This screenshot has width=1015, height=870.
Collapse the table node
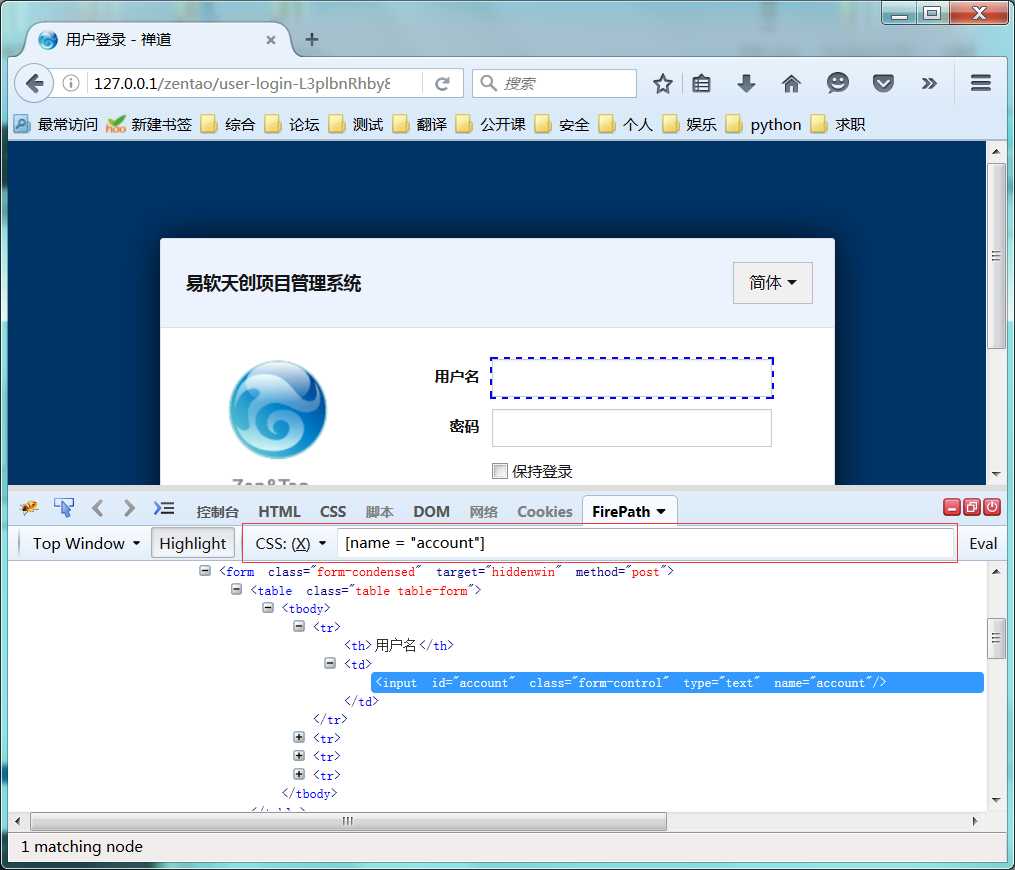[x=236, y=589]
